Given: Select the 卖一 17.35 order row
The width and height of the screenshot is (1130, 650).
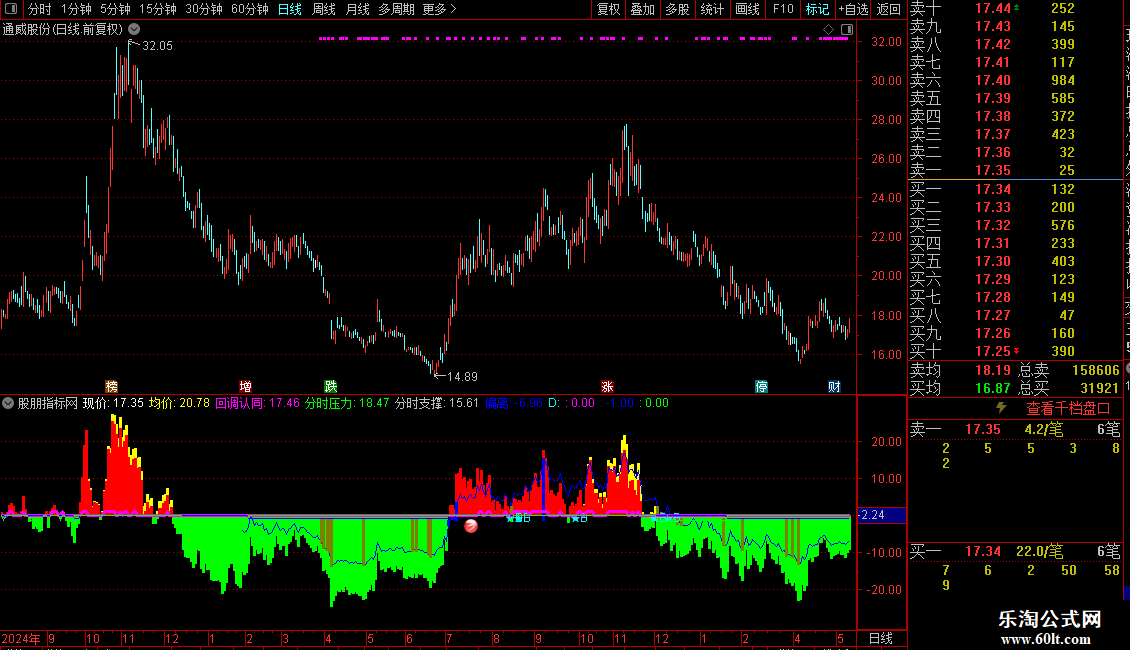Looking at the screenshot, I should click(x=1015, y=170).
